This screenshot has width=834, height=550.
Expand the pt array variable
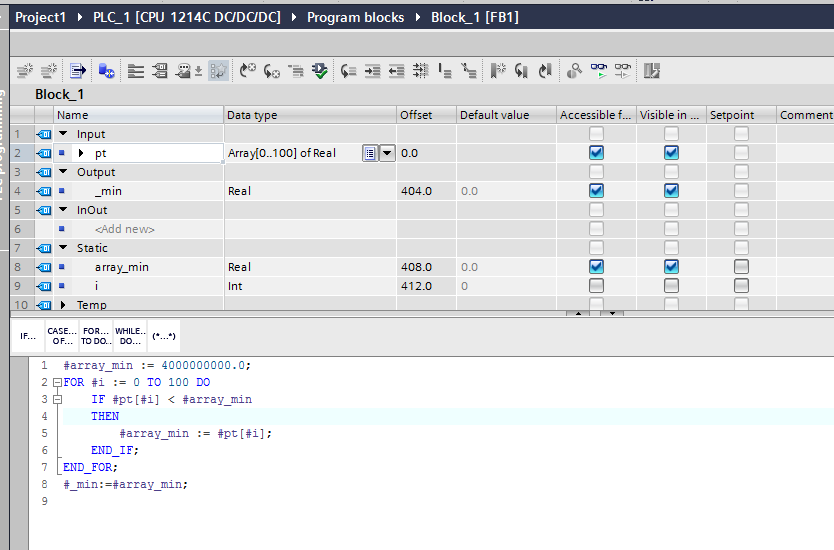tap(81, 153)
